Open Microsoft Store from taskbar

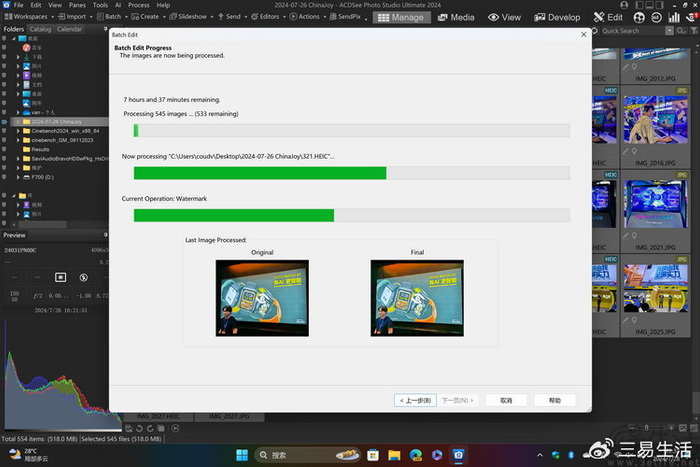[373, 455]
